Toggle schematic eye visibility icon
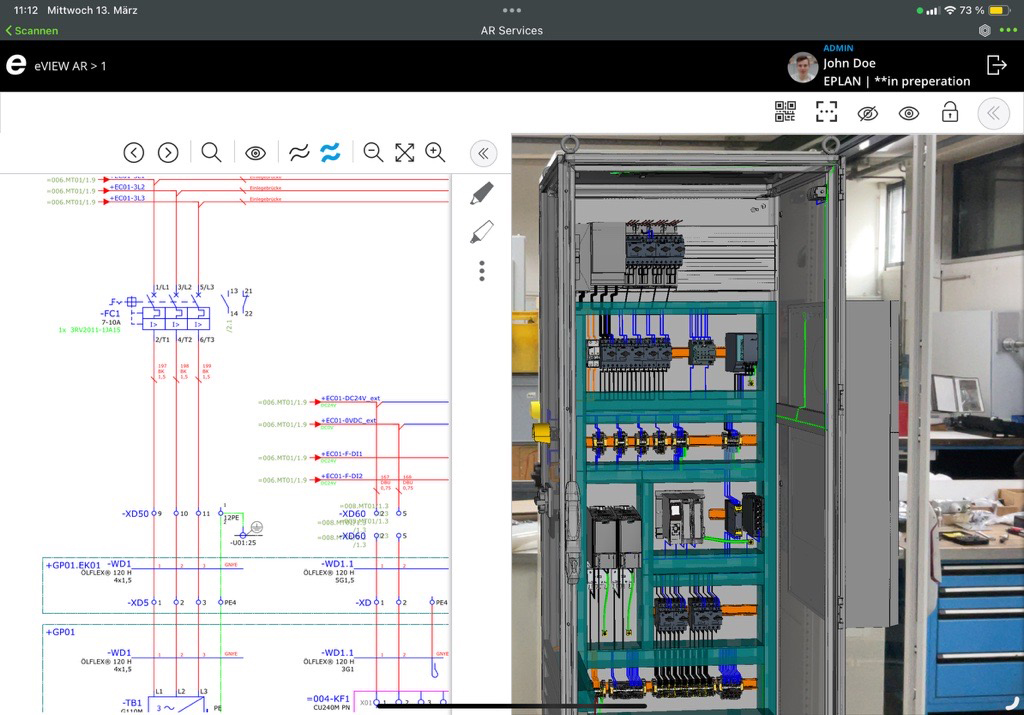The image size is (1024, 715). 256,153
